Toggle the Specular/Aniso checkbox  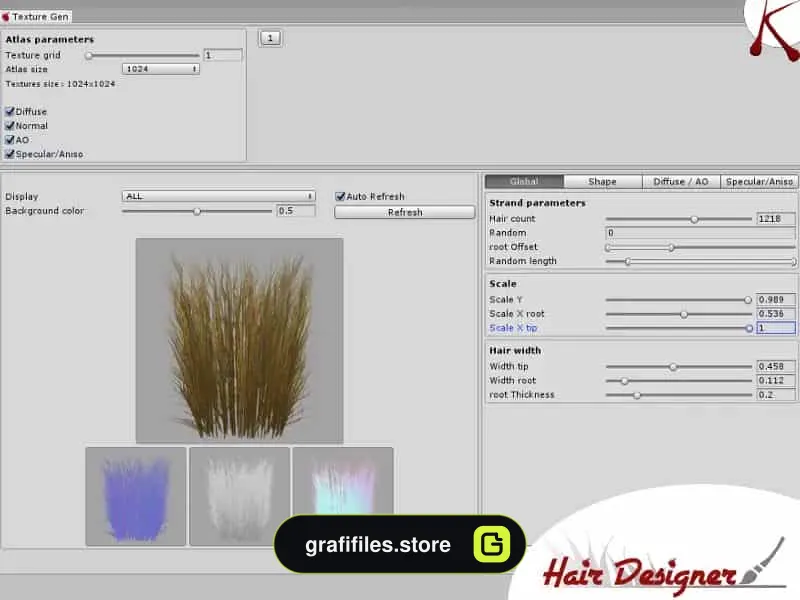(10, 154)
